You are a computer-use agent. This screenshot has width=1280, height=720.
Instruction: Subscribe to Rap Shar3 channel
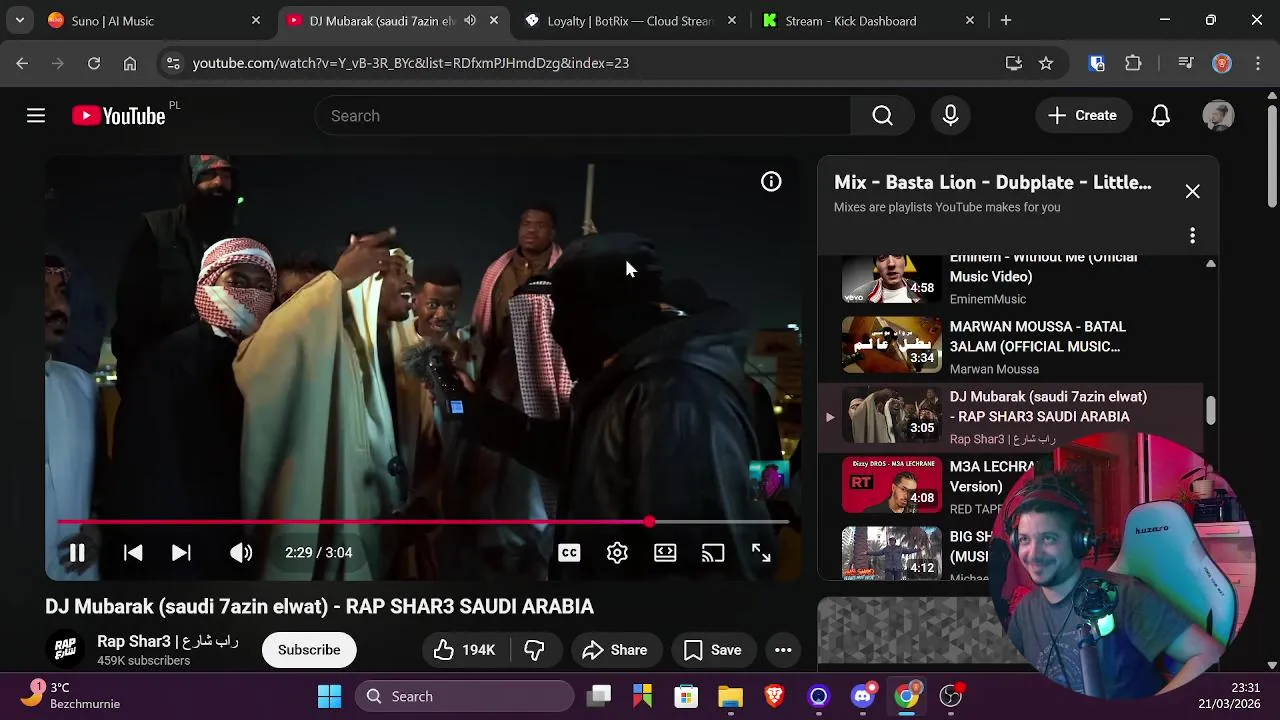[x=309, y=650]
